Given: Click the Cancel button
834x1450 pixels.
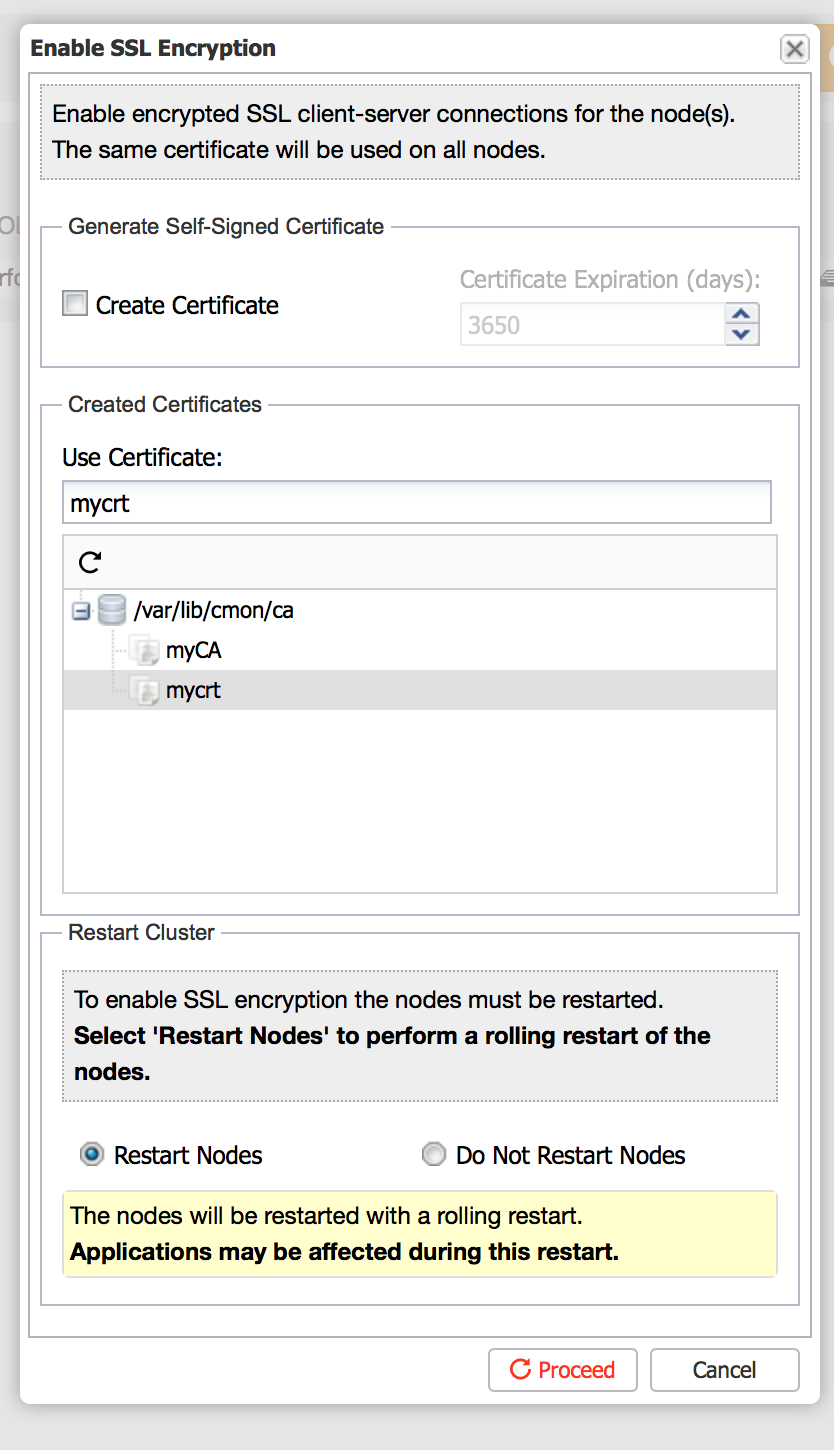Looking at the screenshot, I should (725, 1370).
